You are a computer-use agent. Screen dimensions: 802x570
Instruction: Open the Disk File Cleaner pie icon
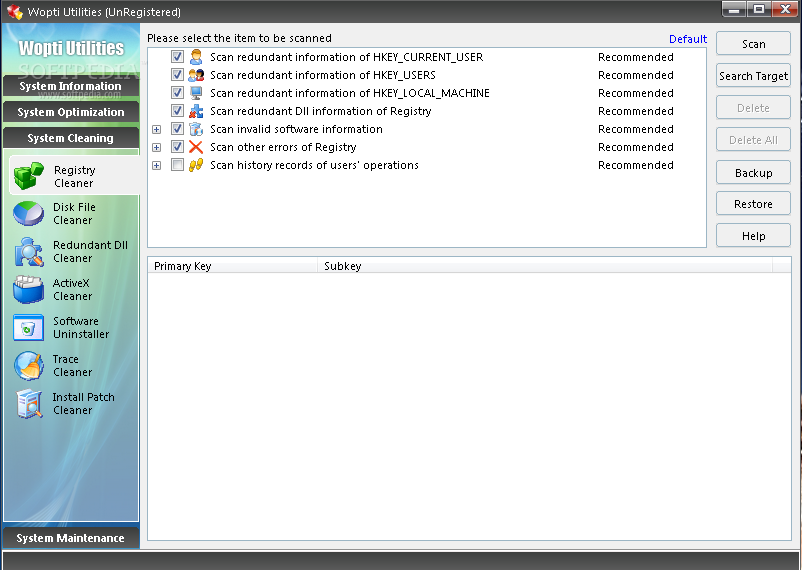[28, 214]
